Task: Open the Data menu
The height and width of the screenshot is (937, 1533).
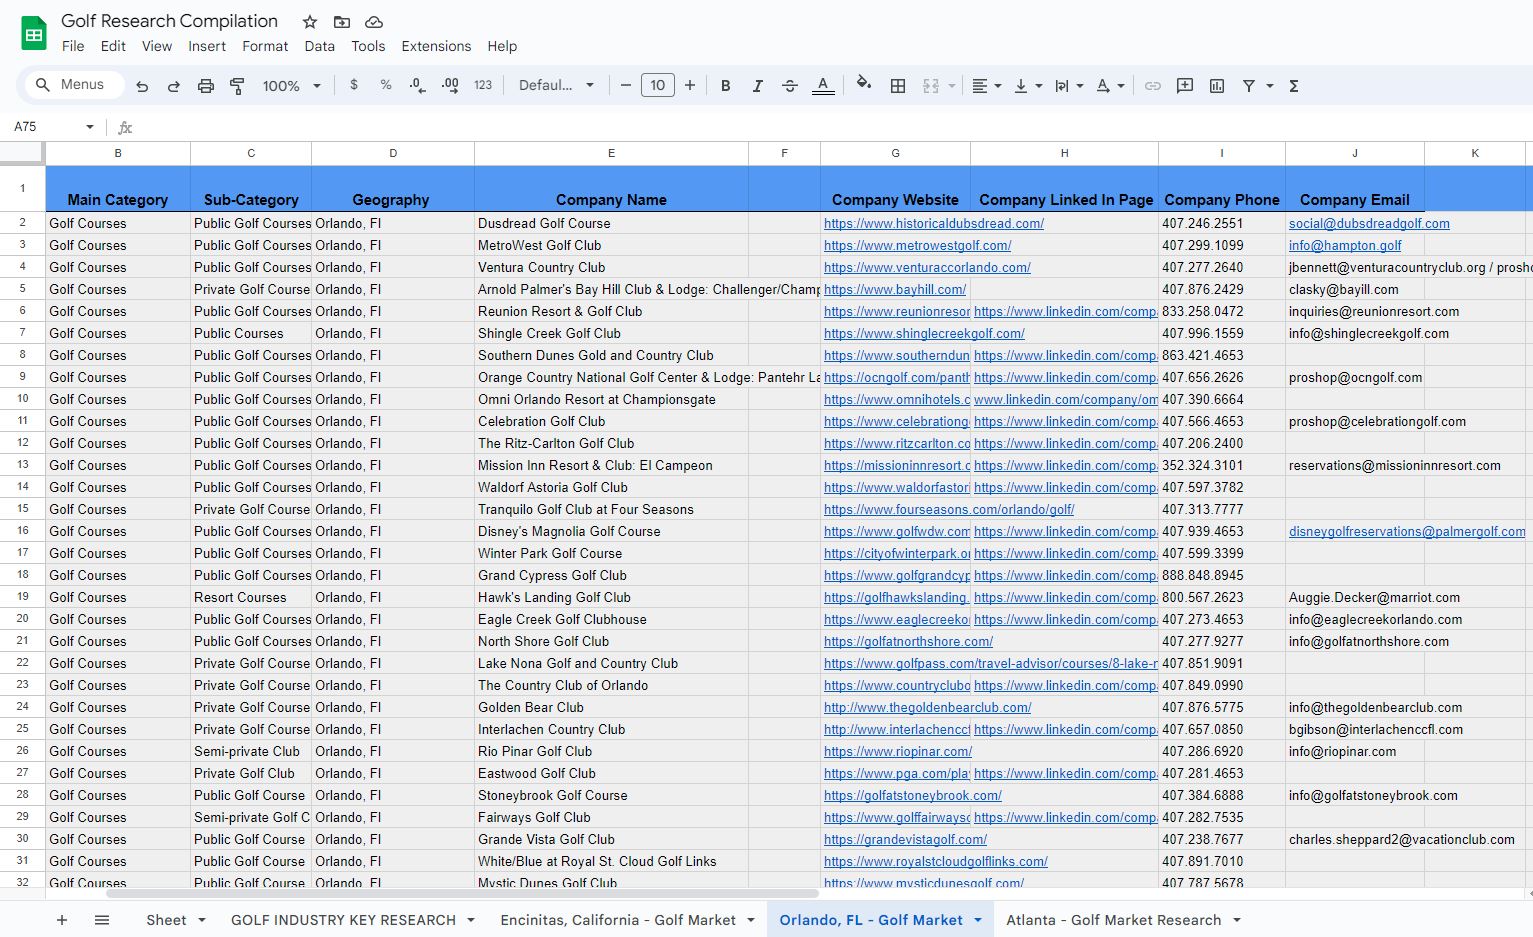Action: [x=320, y=46]
